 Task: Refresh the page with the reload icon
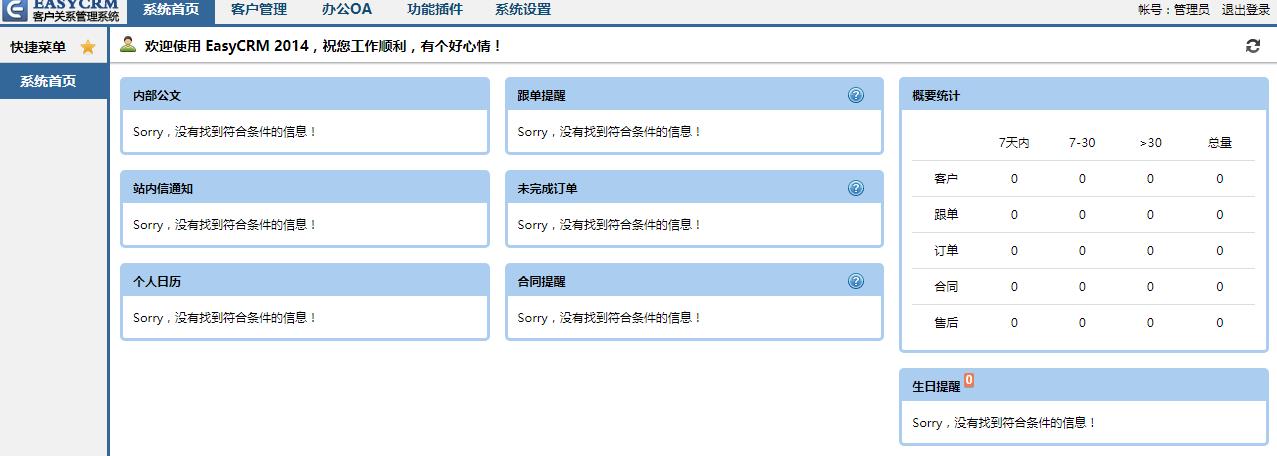(1253, 46)
